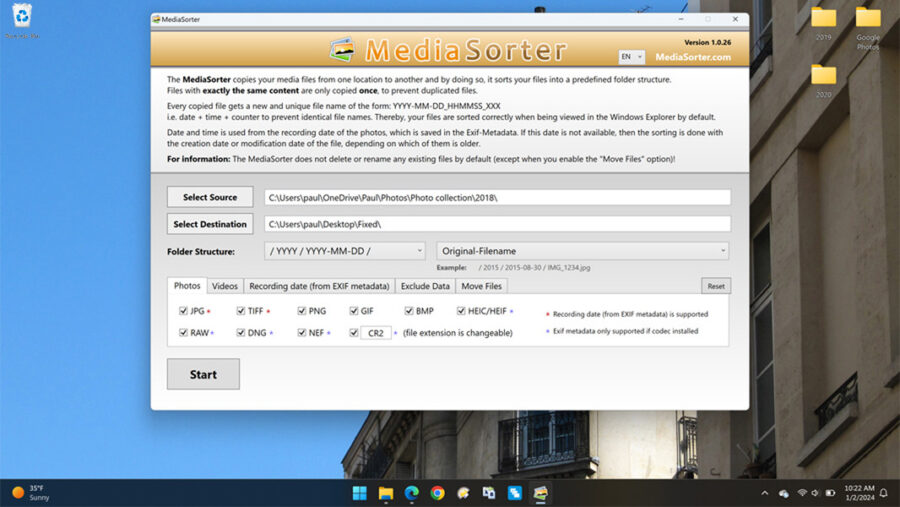Switch to the Videos tab
This screenshot has height=507, width=900.
click(x=225, y=286)
